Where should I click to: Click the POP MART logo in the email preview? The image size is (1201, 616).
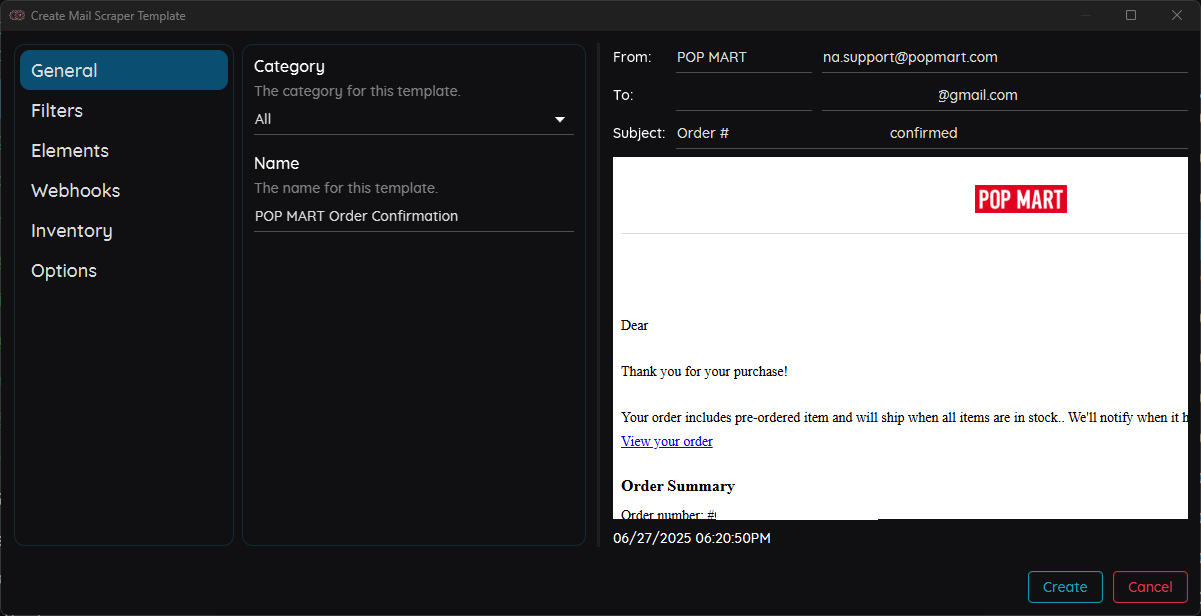(x=1020, y=199)
